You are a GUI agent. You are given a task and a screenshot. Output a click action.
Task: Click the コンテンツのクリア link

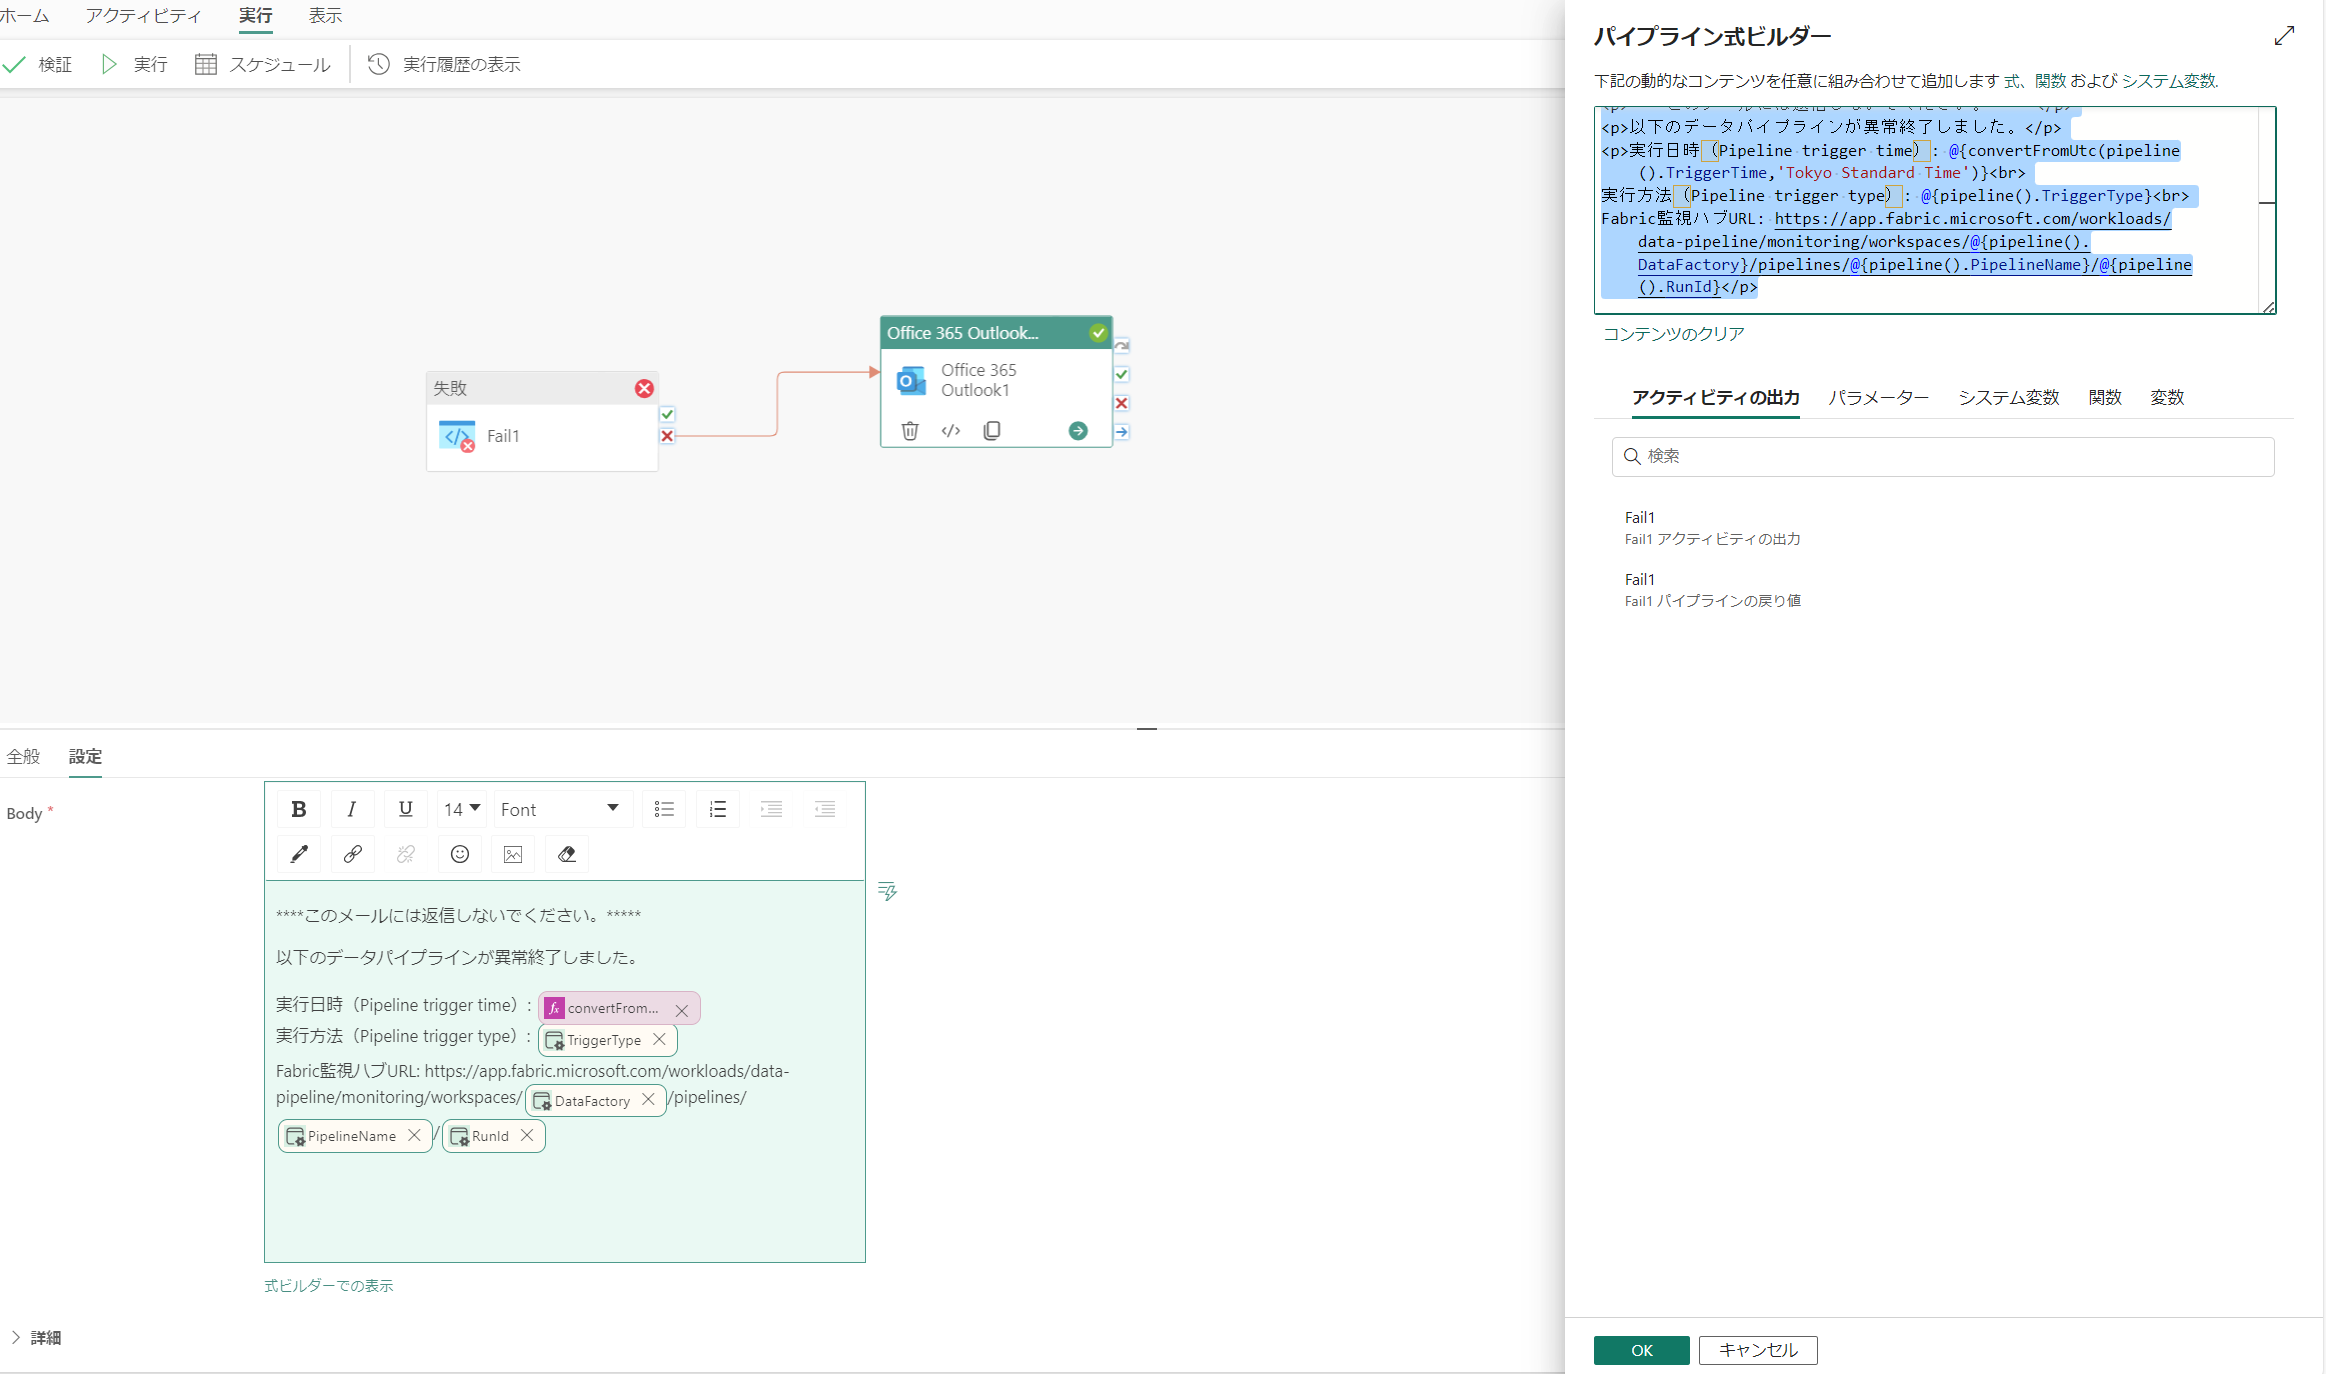pyautogui.click(x=1673, y=334)
